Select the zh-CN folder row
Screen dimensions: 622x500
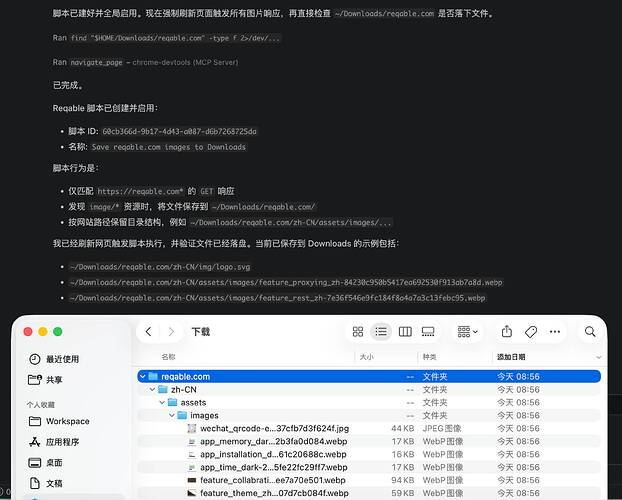[369, 389]
